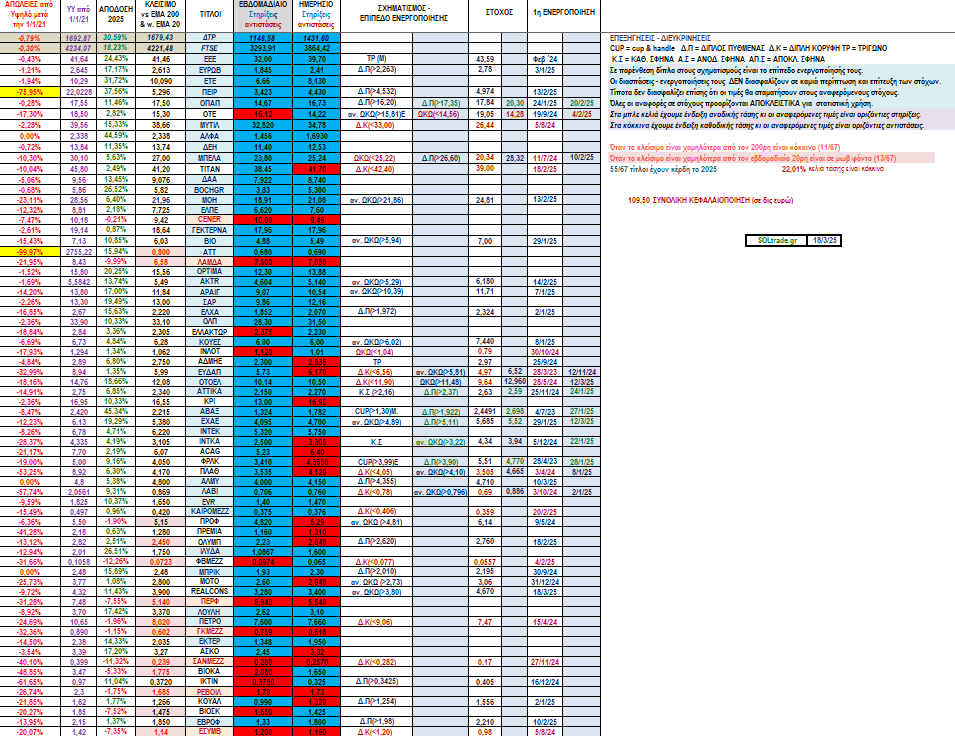Click the 'CUP(>1,30)Μ.' pattern for ΑΒΑΞ

pyautogui.click(x=376, y=412)
